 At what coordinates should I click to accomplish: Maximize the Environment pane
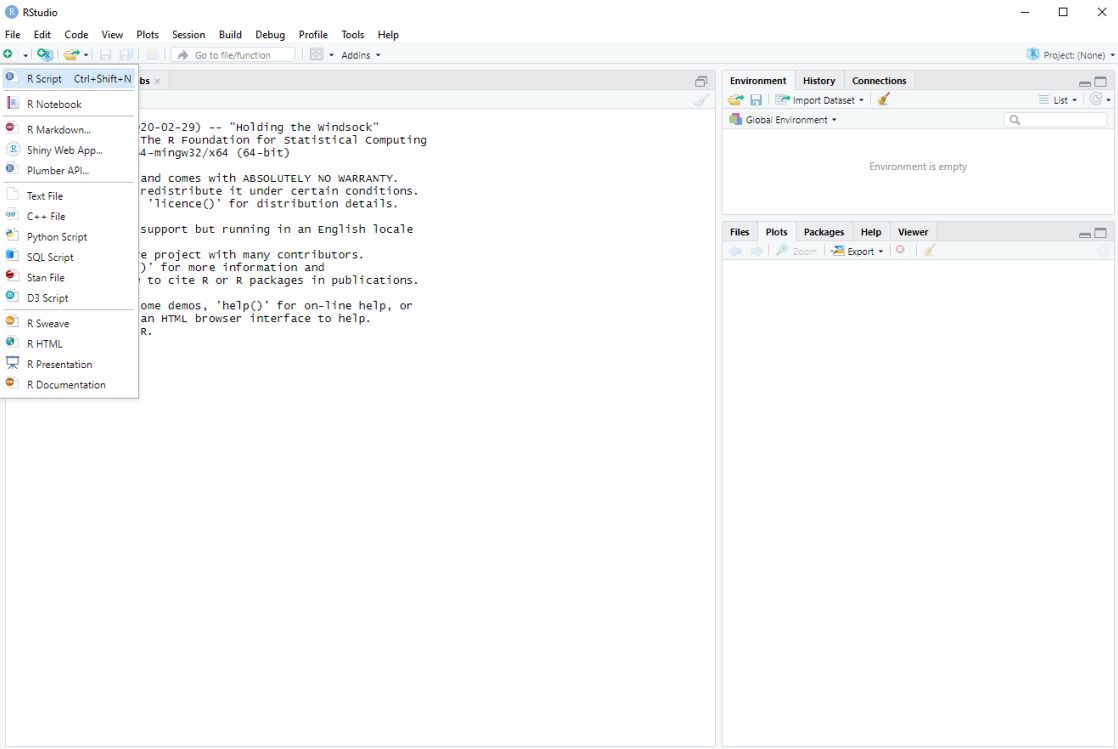tap(1101, 82)
